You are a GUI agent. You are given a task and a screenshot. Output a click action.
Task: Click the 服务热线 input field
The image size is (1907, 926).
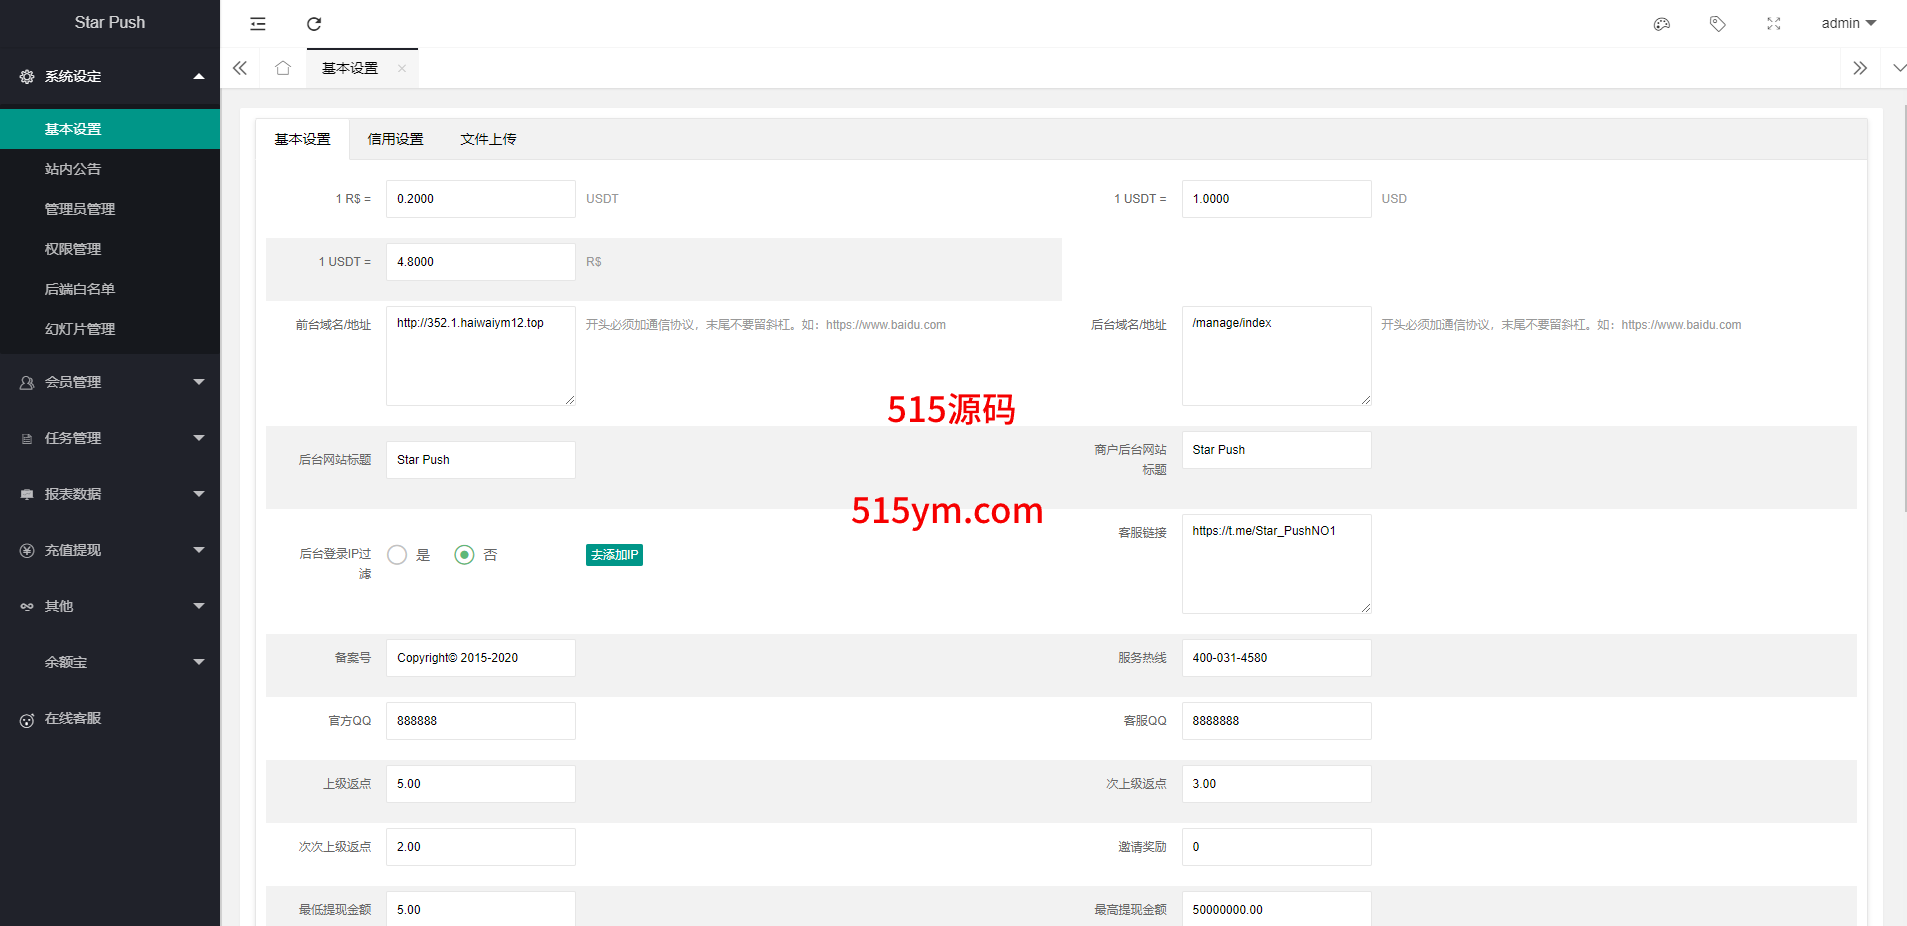[1276, 658]
